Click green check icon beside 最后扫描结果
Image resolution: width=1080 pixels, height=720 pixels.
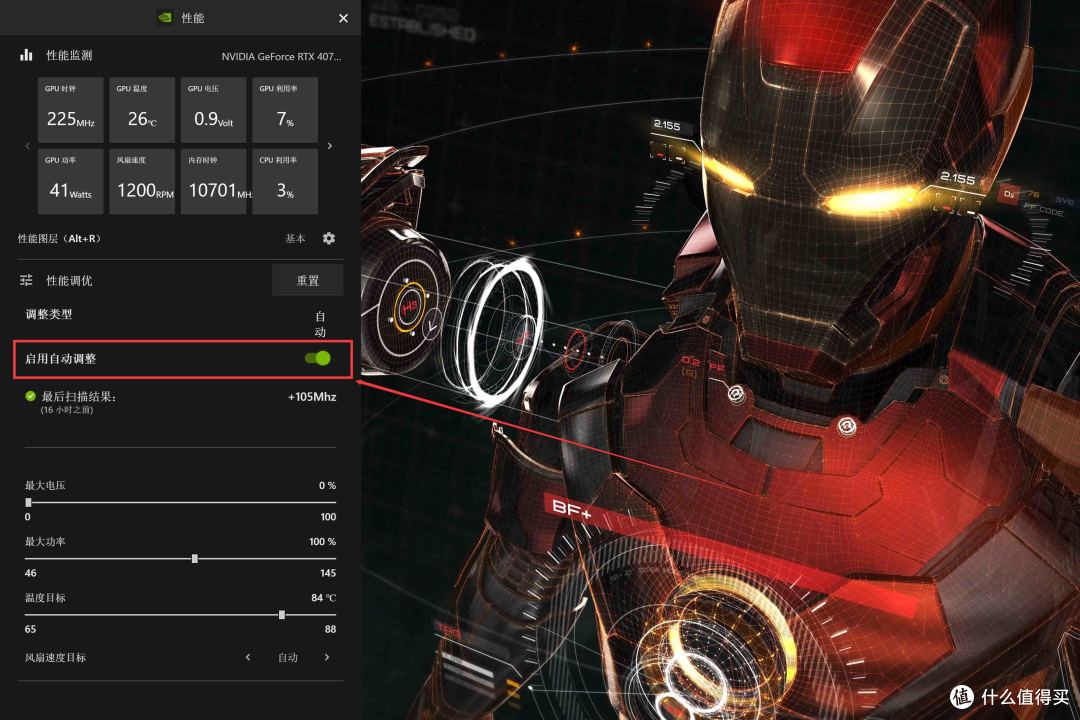tap(30, 396)
